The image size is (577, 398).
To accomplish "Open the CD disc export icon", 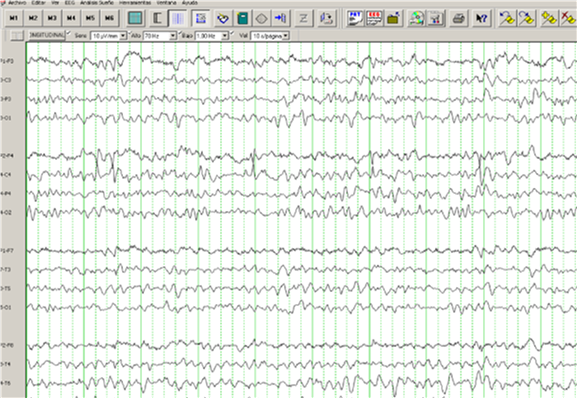I will (417, 18).
